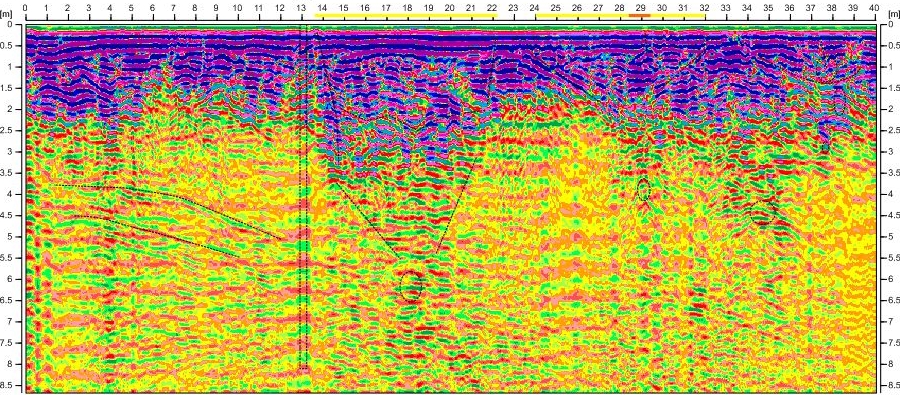
Task: Click the vertical dashed line at position 13
Action: tap(304, 198)
